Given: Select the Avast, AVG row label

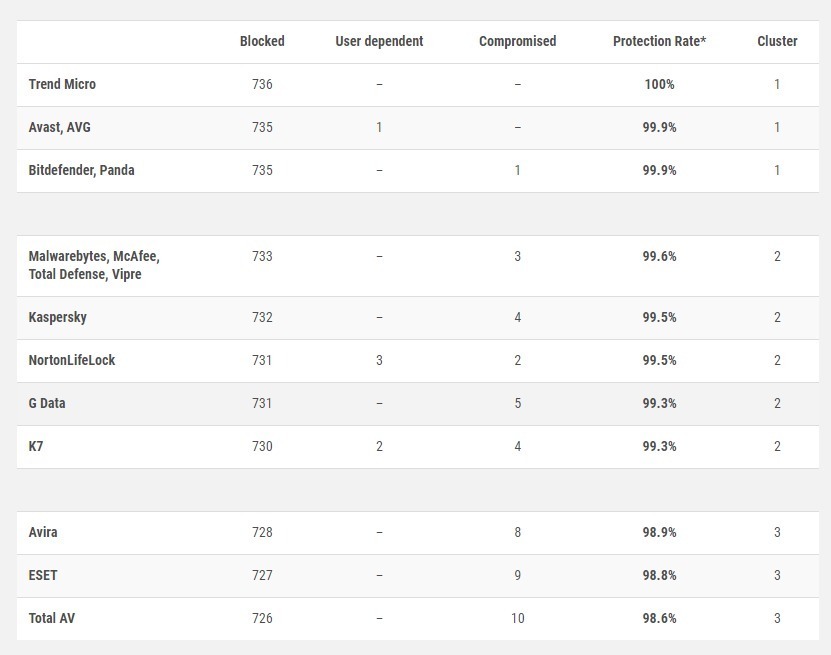Looking at the screenshot, I should 59,127.
